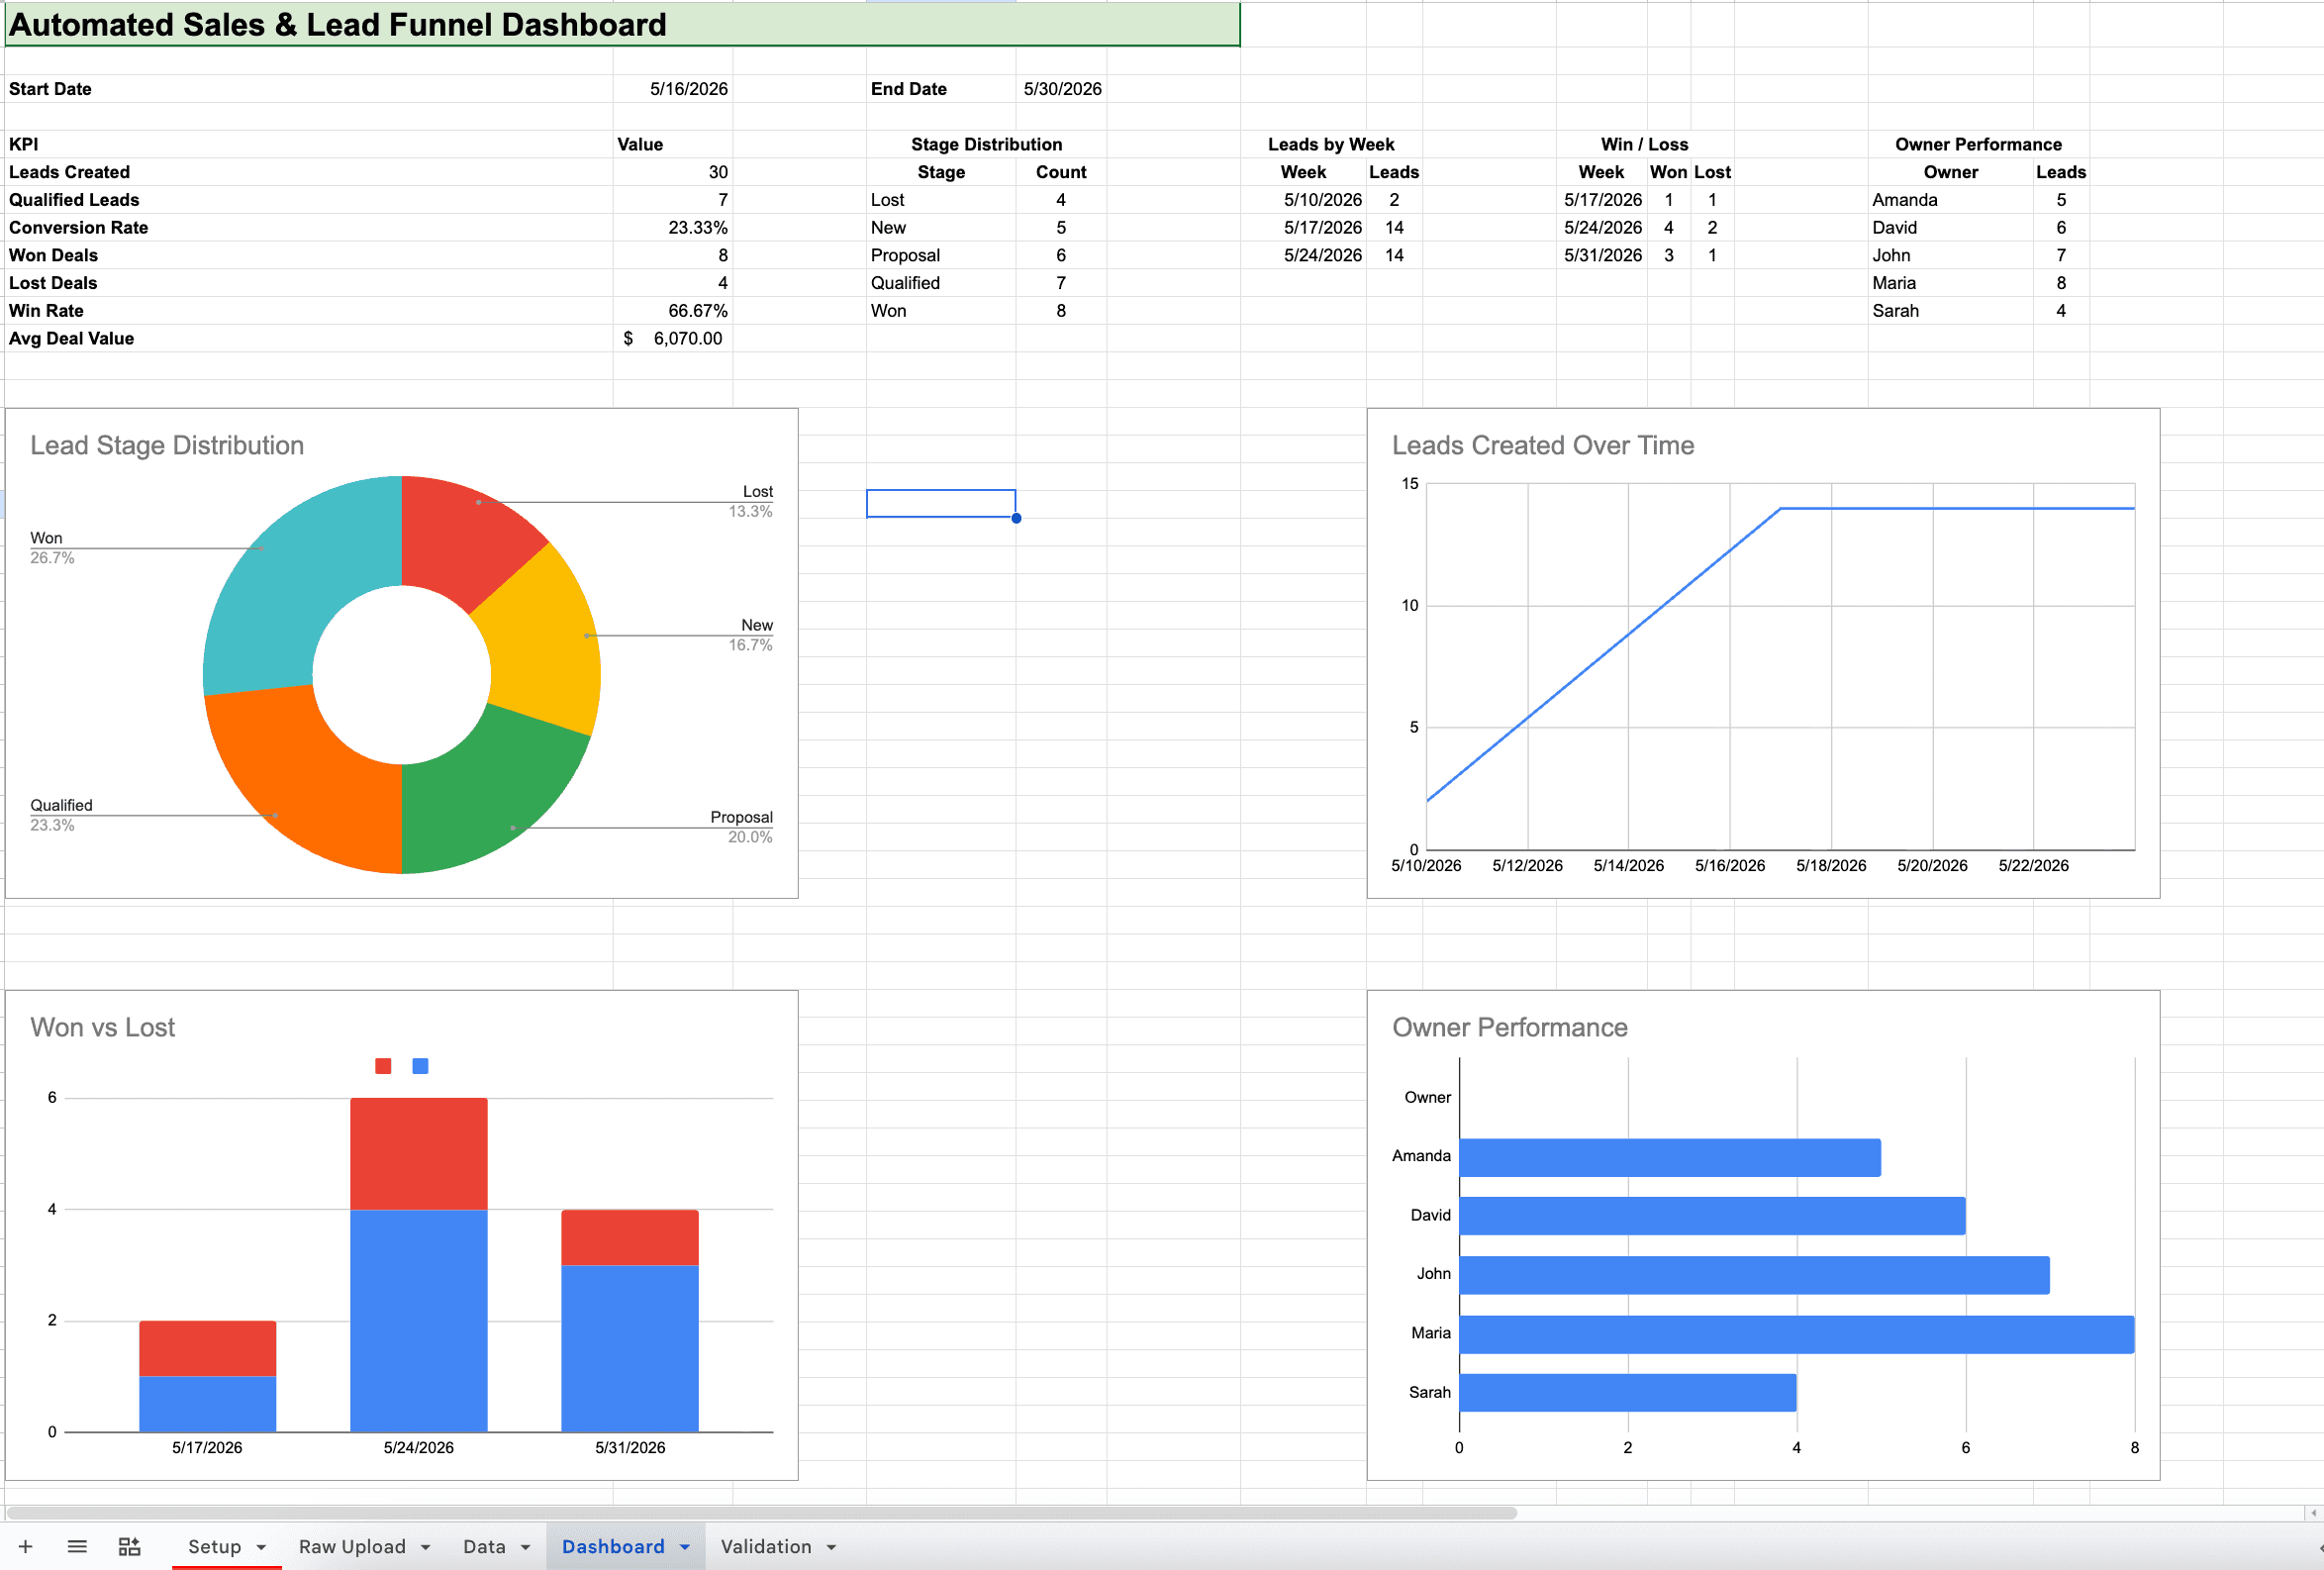Viewport: 2324px width, 1570px height.
Task: Select the Owner Performance chart title
Action: 1510,1027
